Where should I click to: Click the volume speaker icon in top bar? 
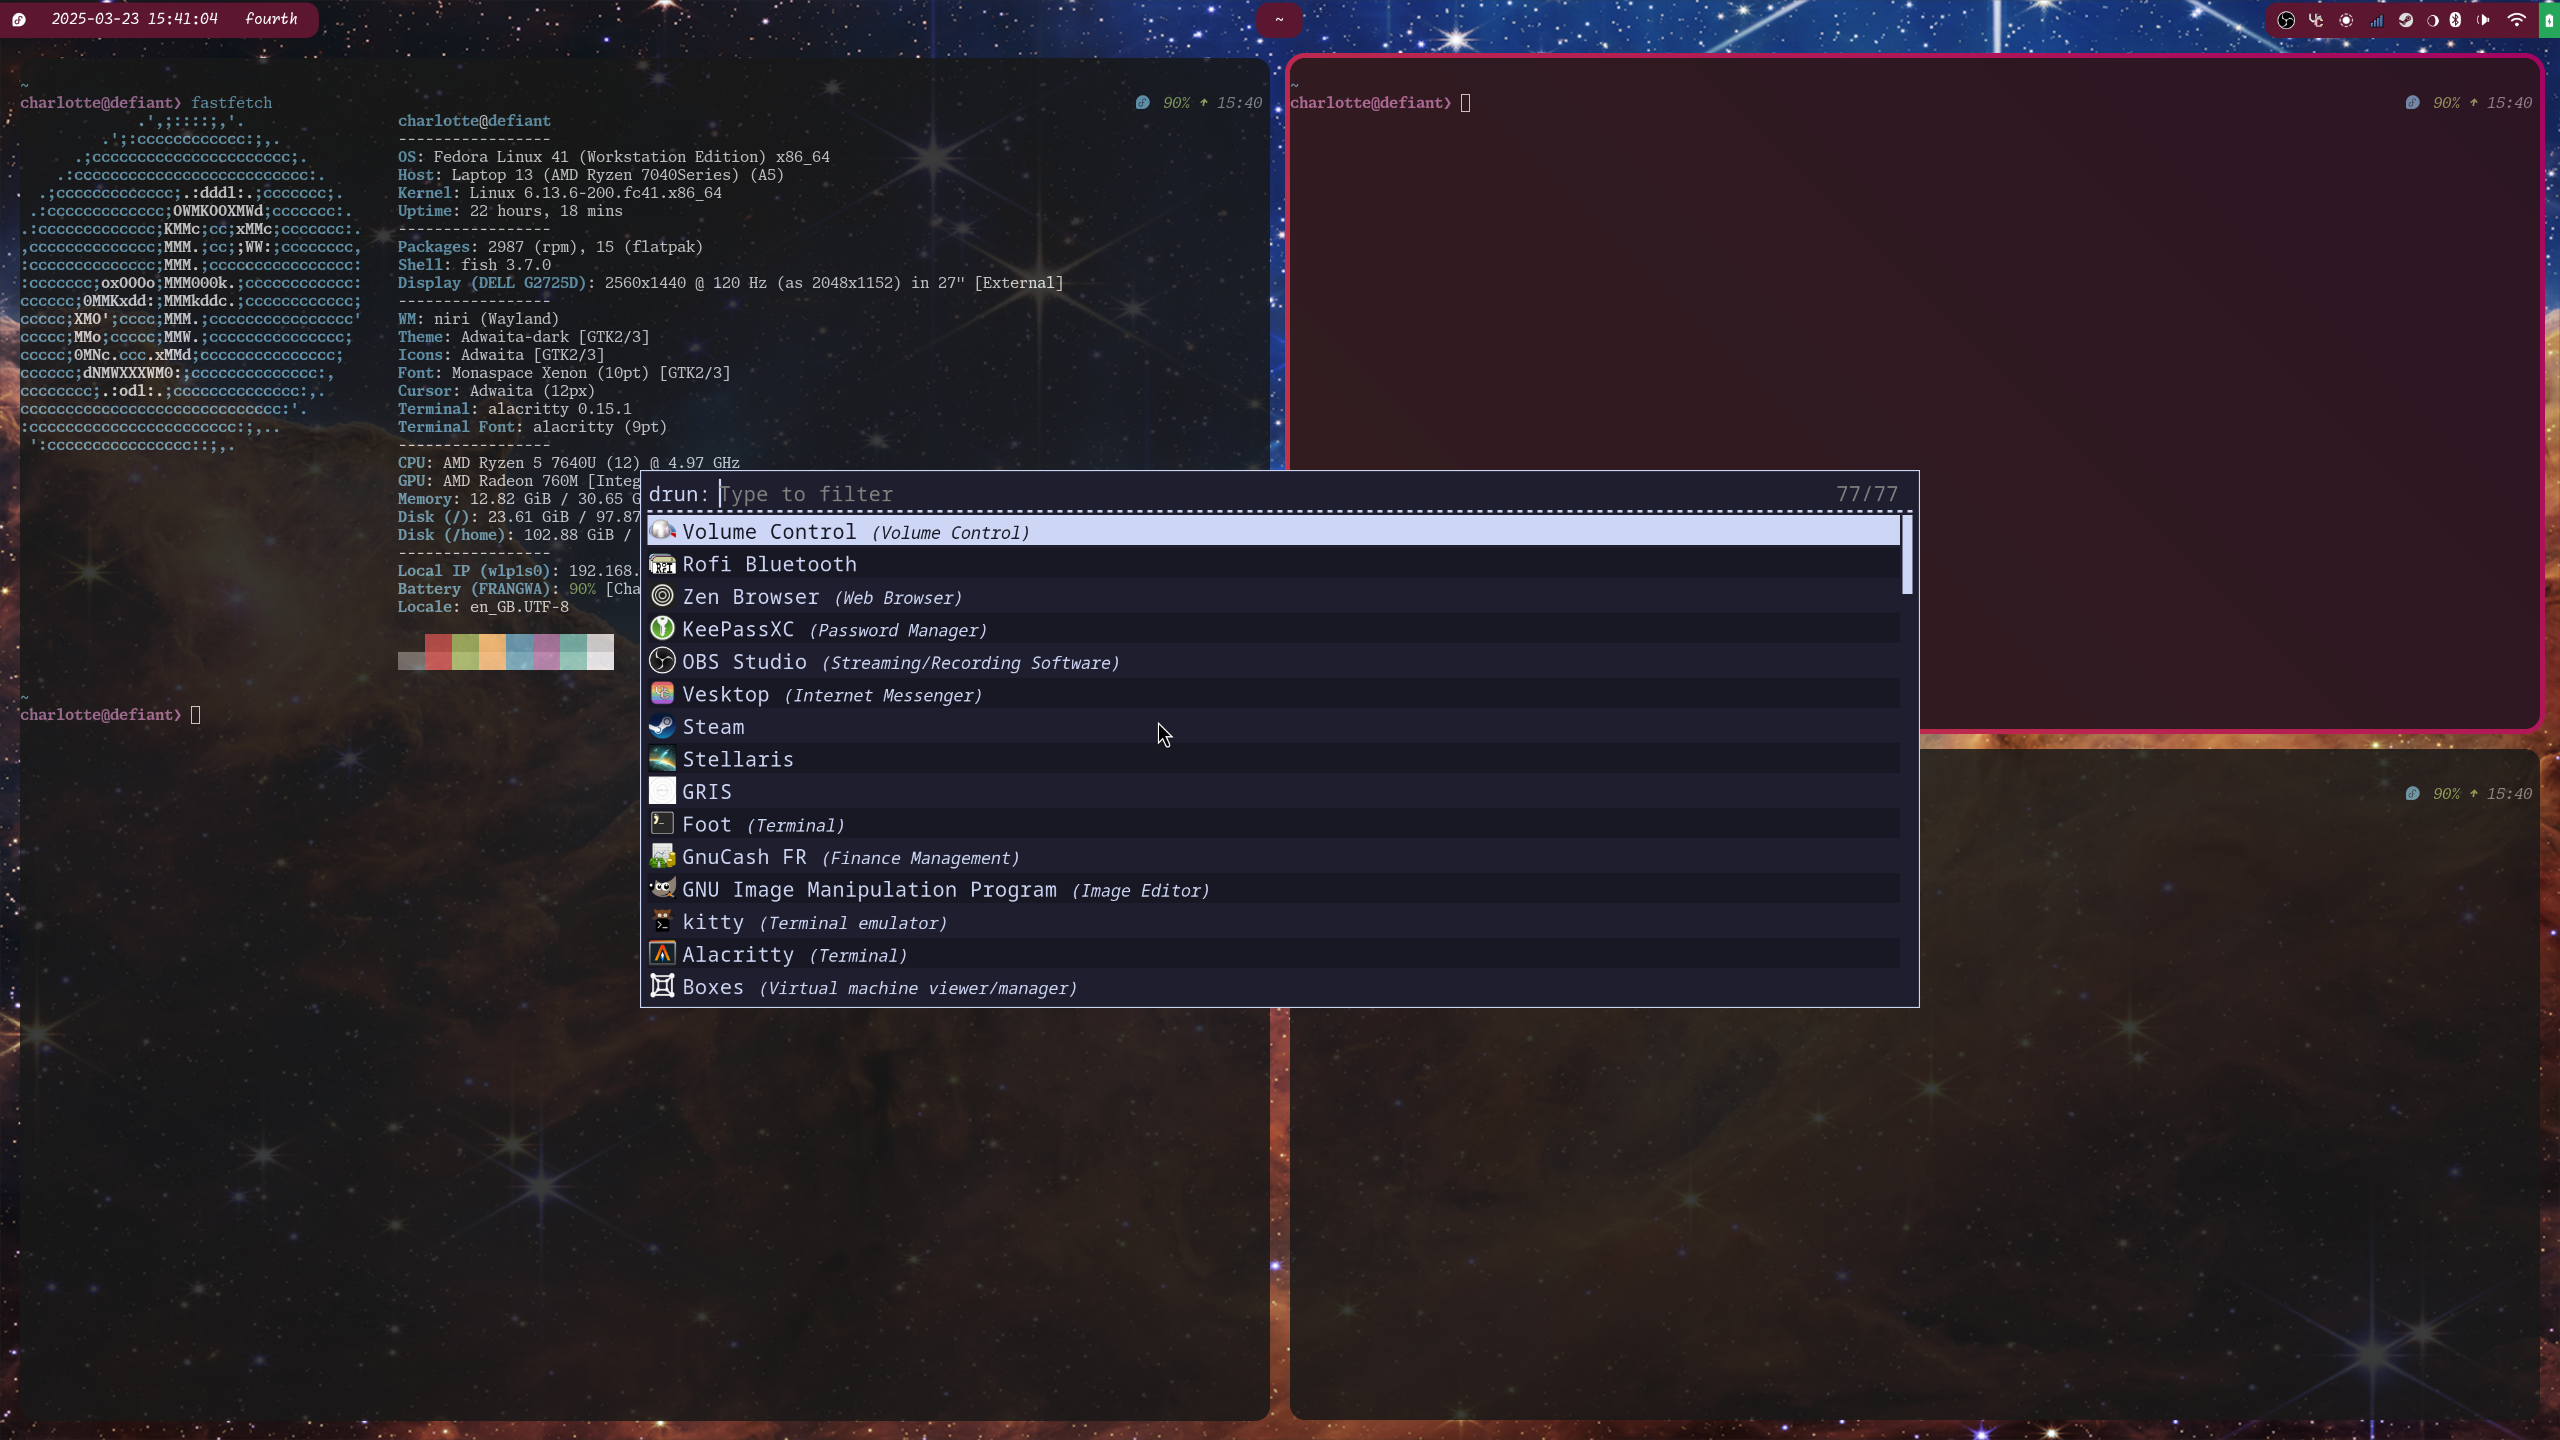pos(2483,20)
